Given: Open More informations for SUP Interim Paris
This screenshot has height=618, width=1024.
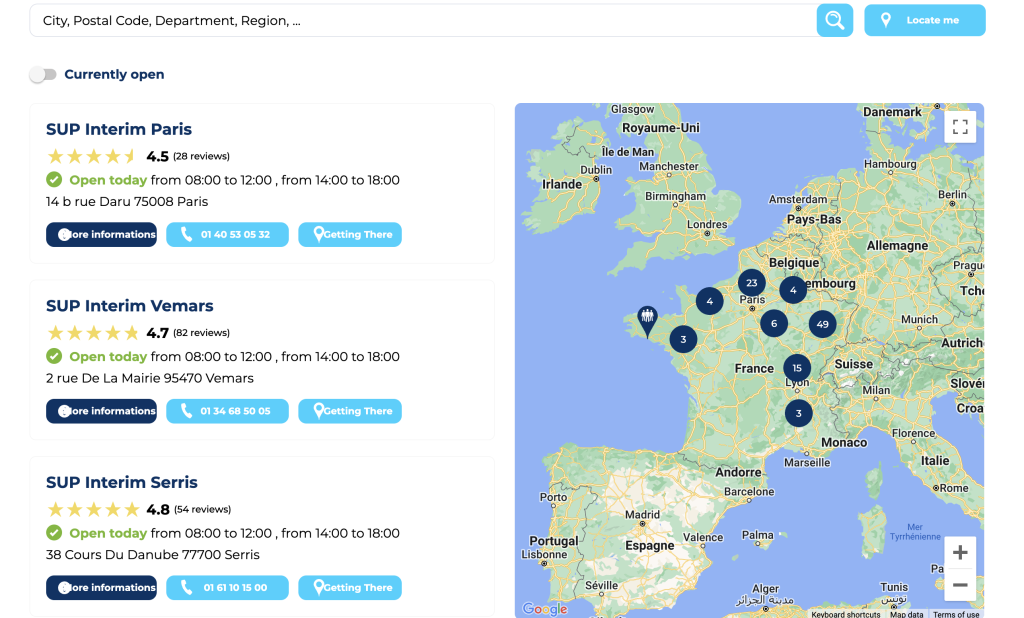Looking at the screenshot, I should tap(101, 235).
